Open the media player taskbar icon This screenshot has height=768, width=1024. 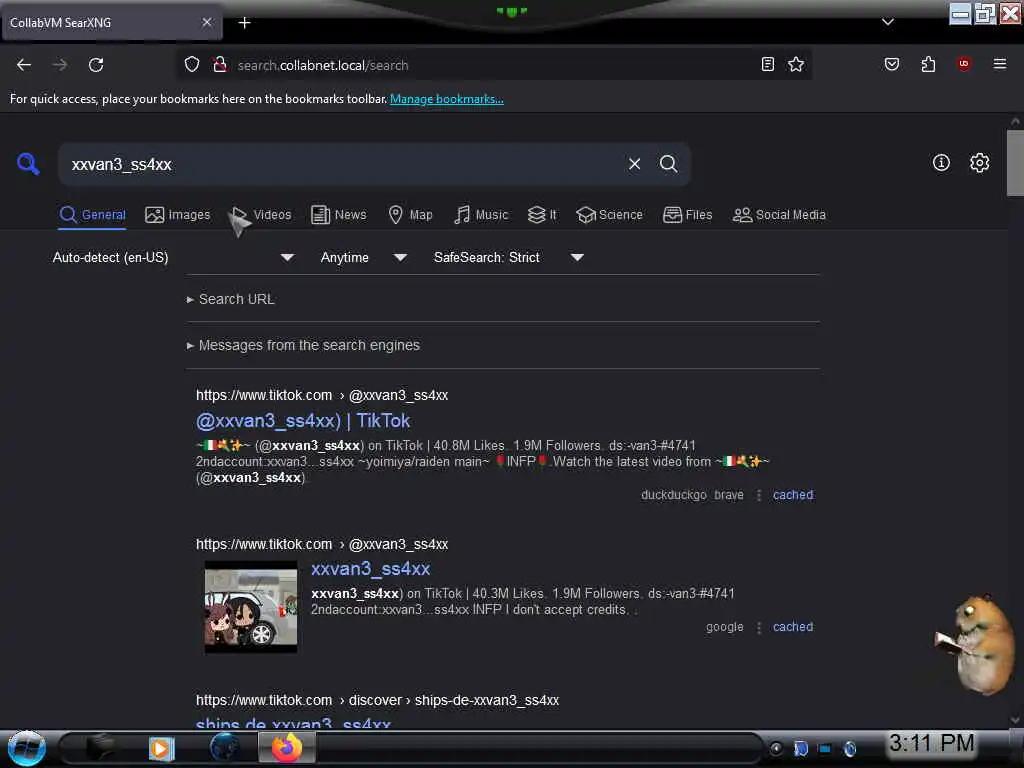[161, 748]
